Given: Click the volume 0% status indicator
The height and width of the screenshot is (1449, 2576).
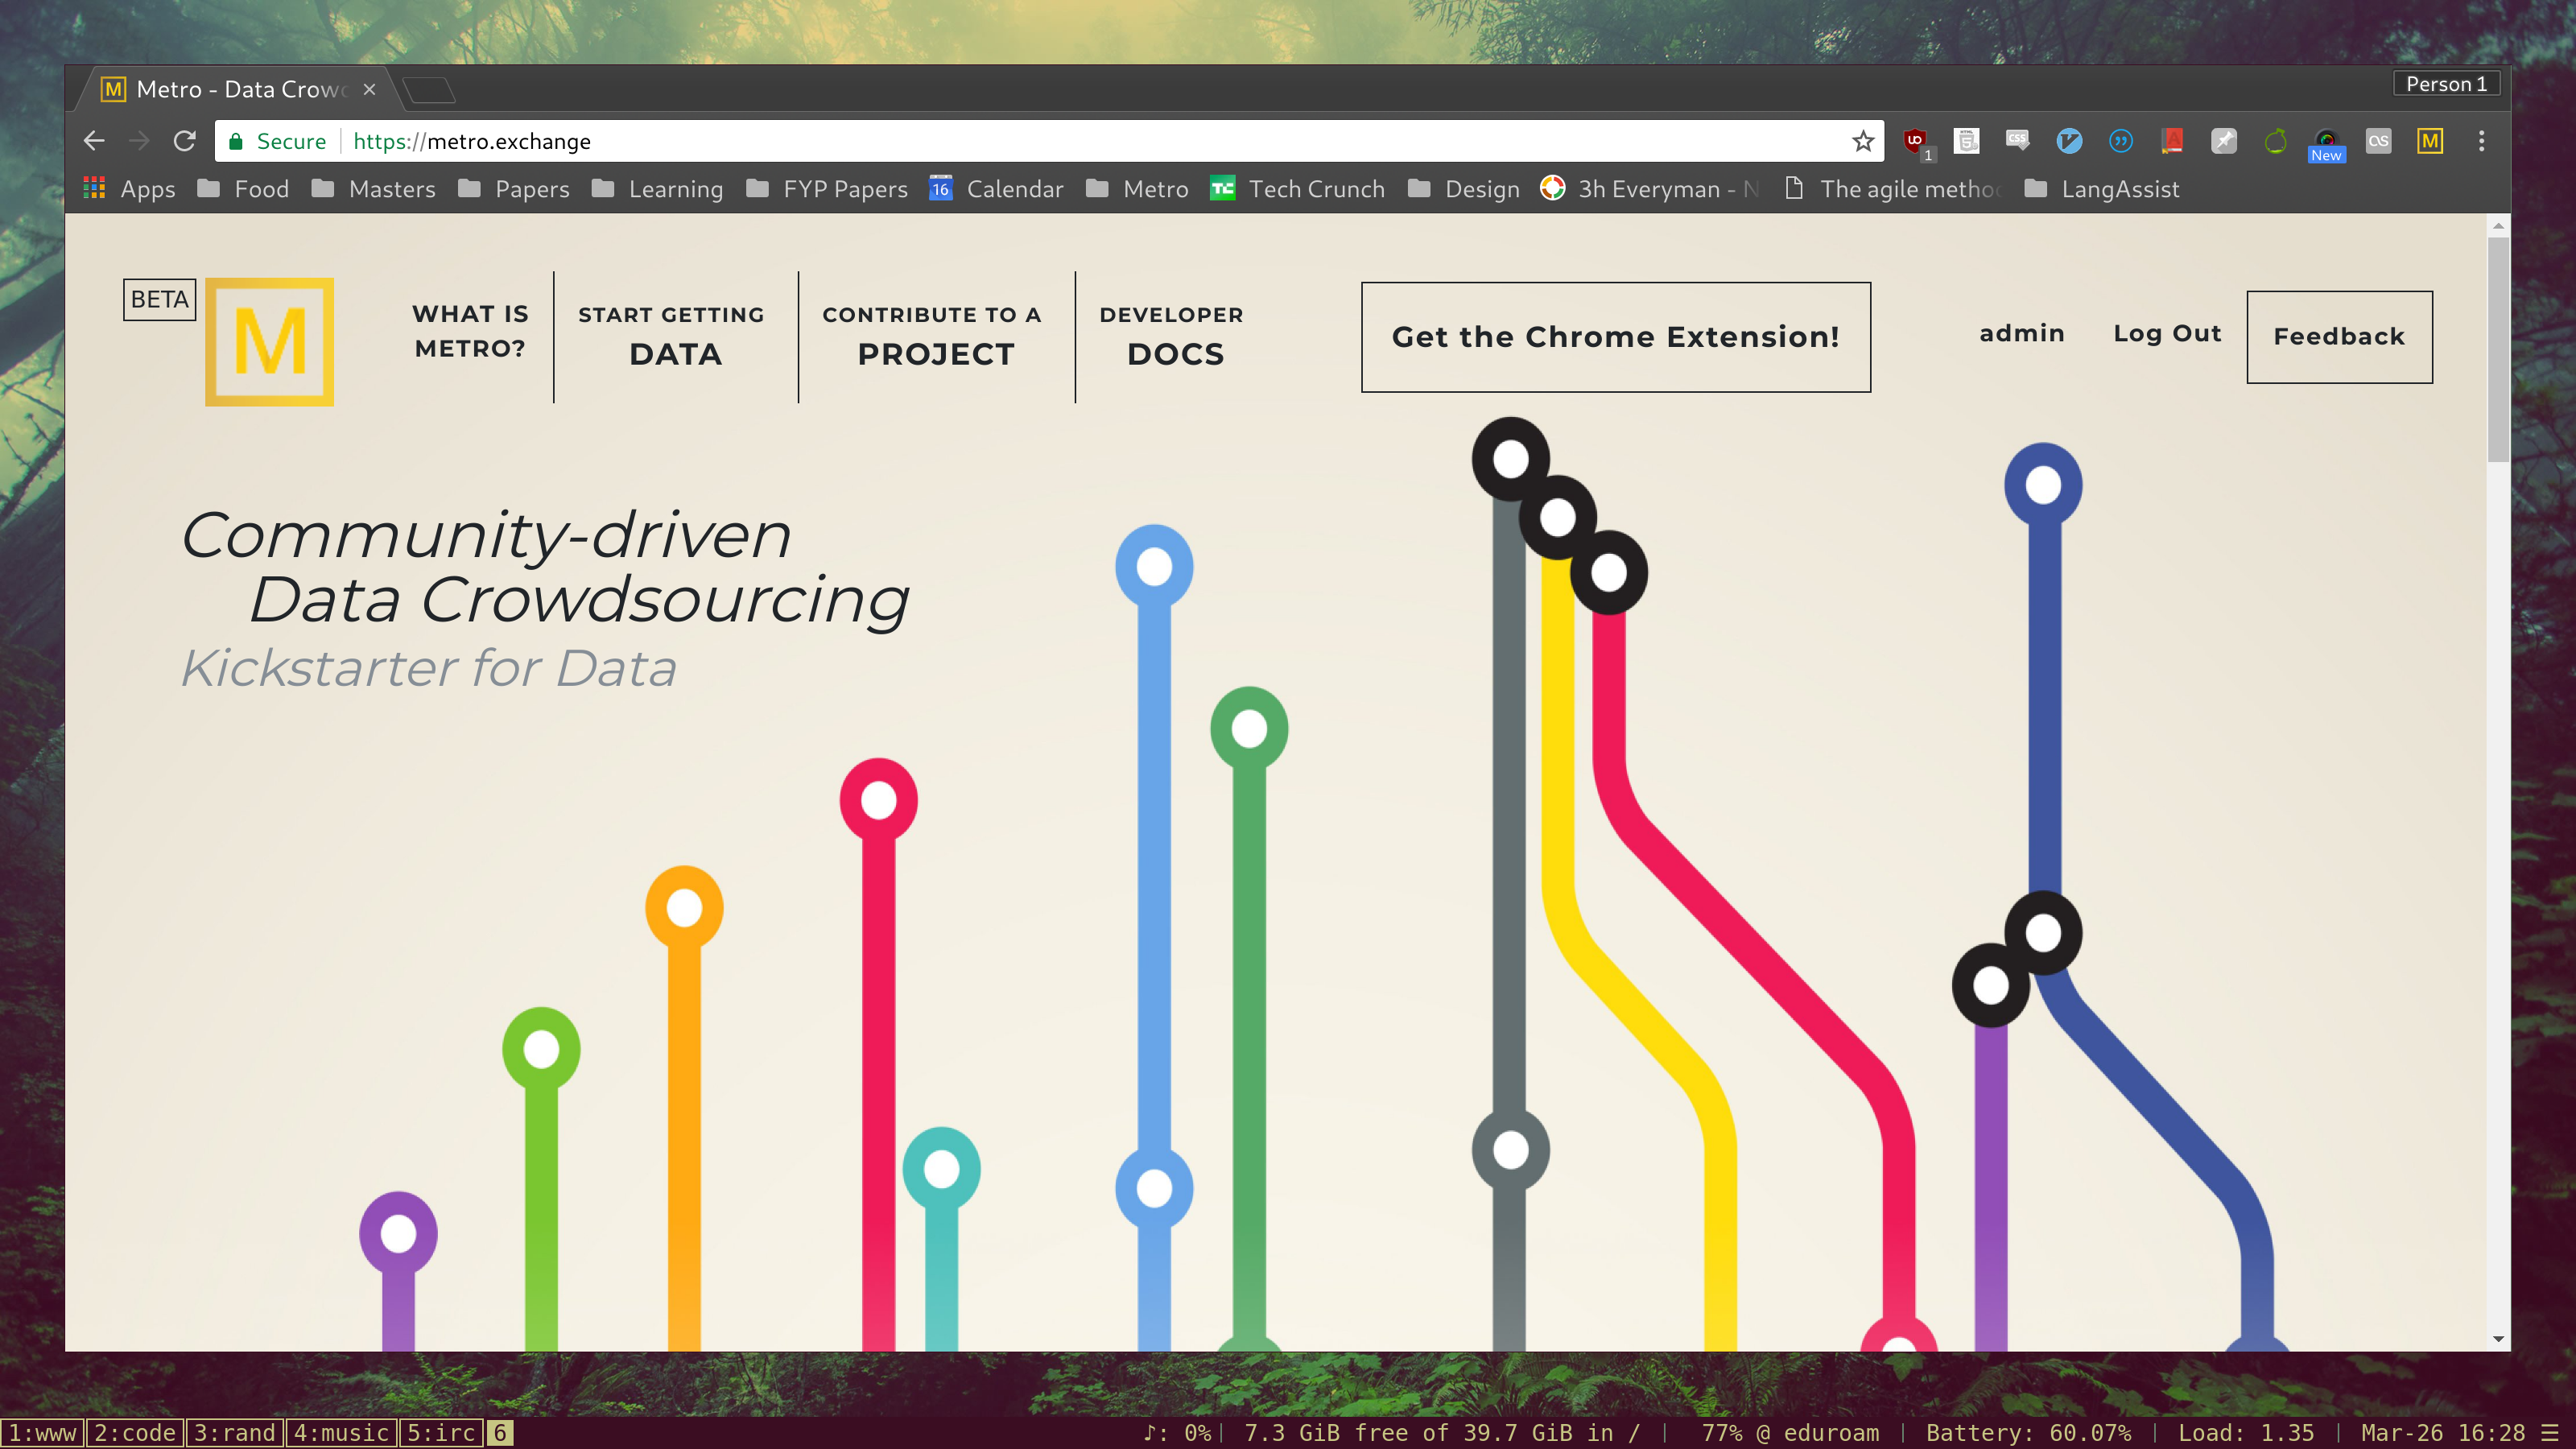Looking at the screenshot, I should [1177, 1433].
